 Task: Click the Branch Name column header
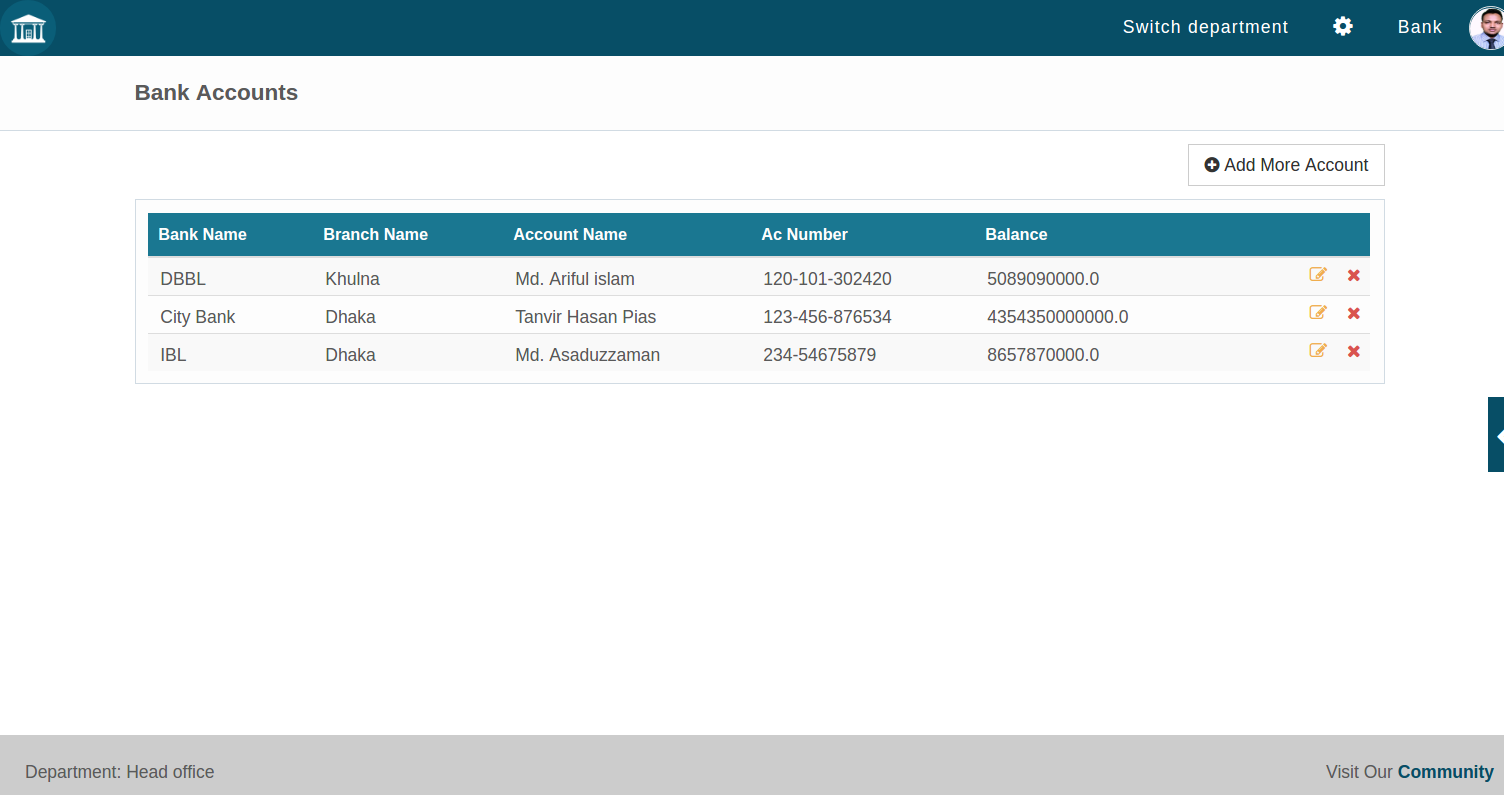click(x=375, y=235)
